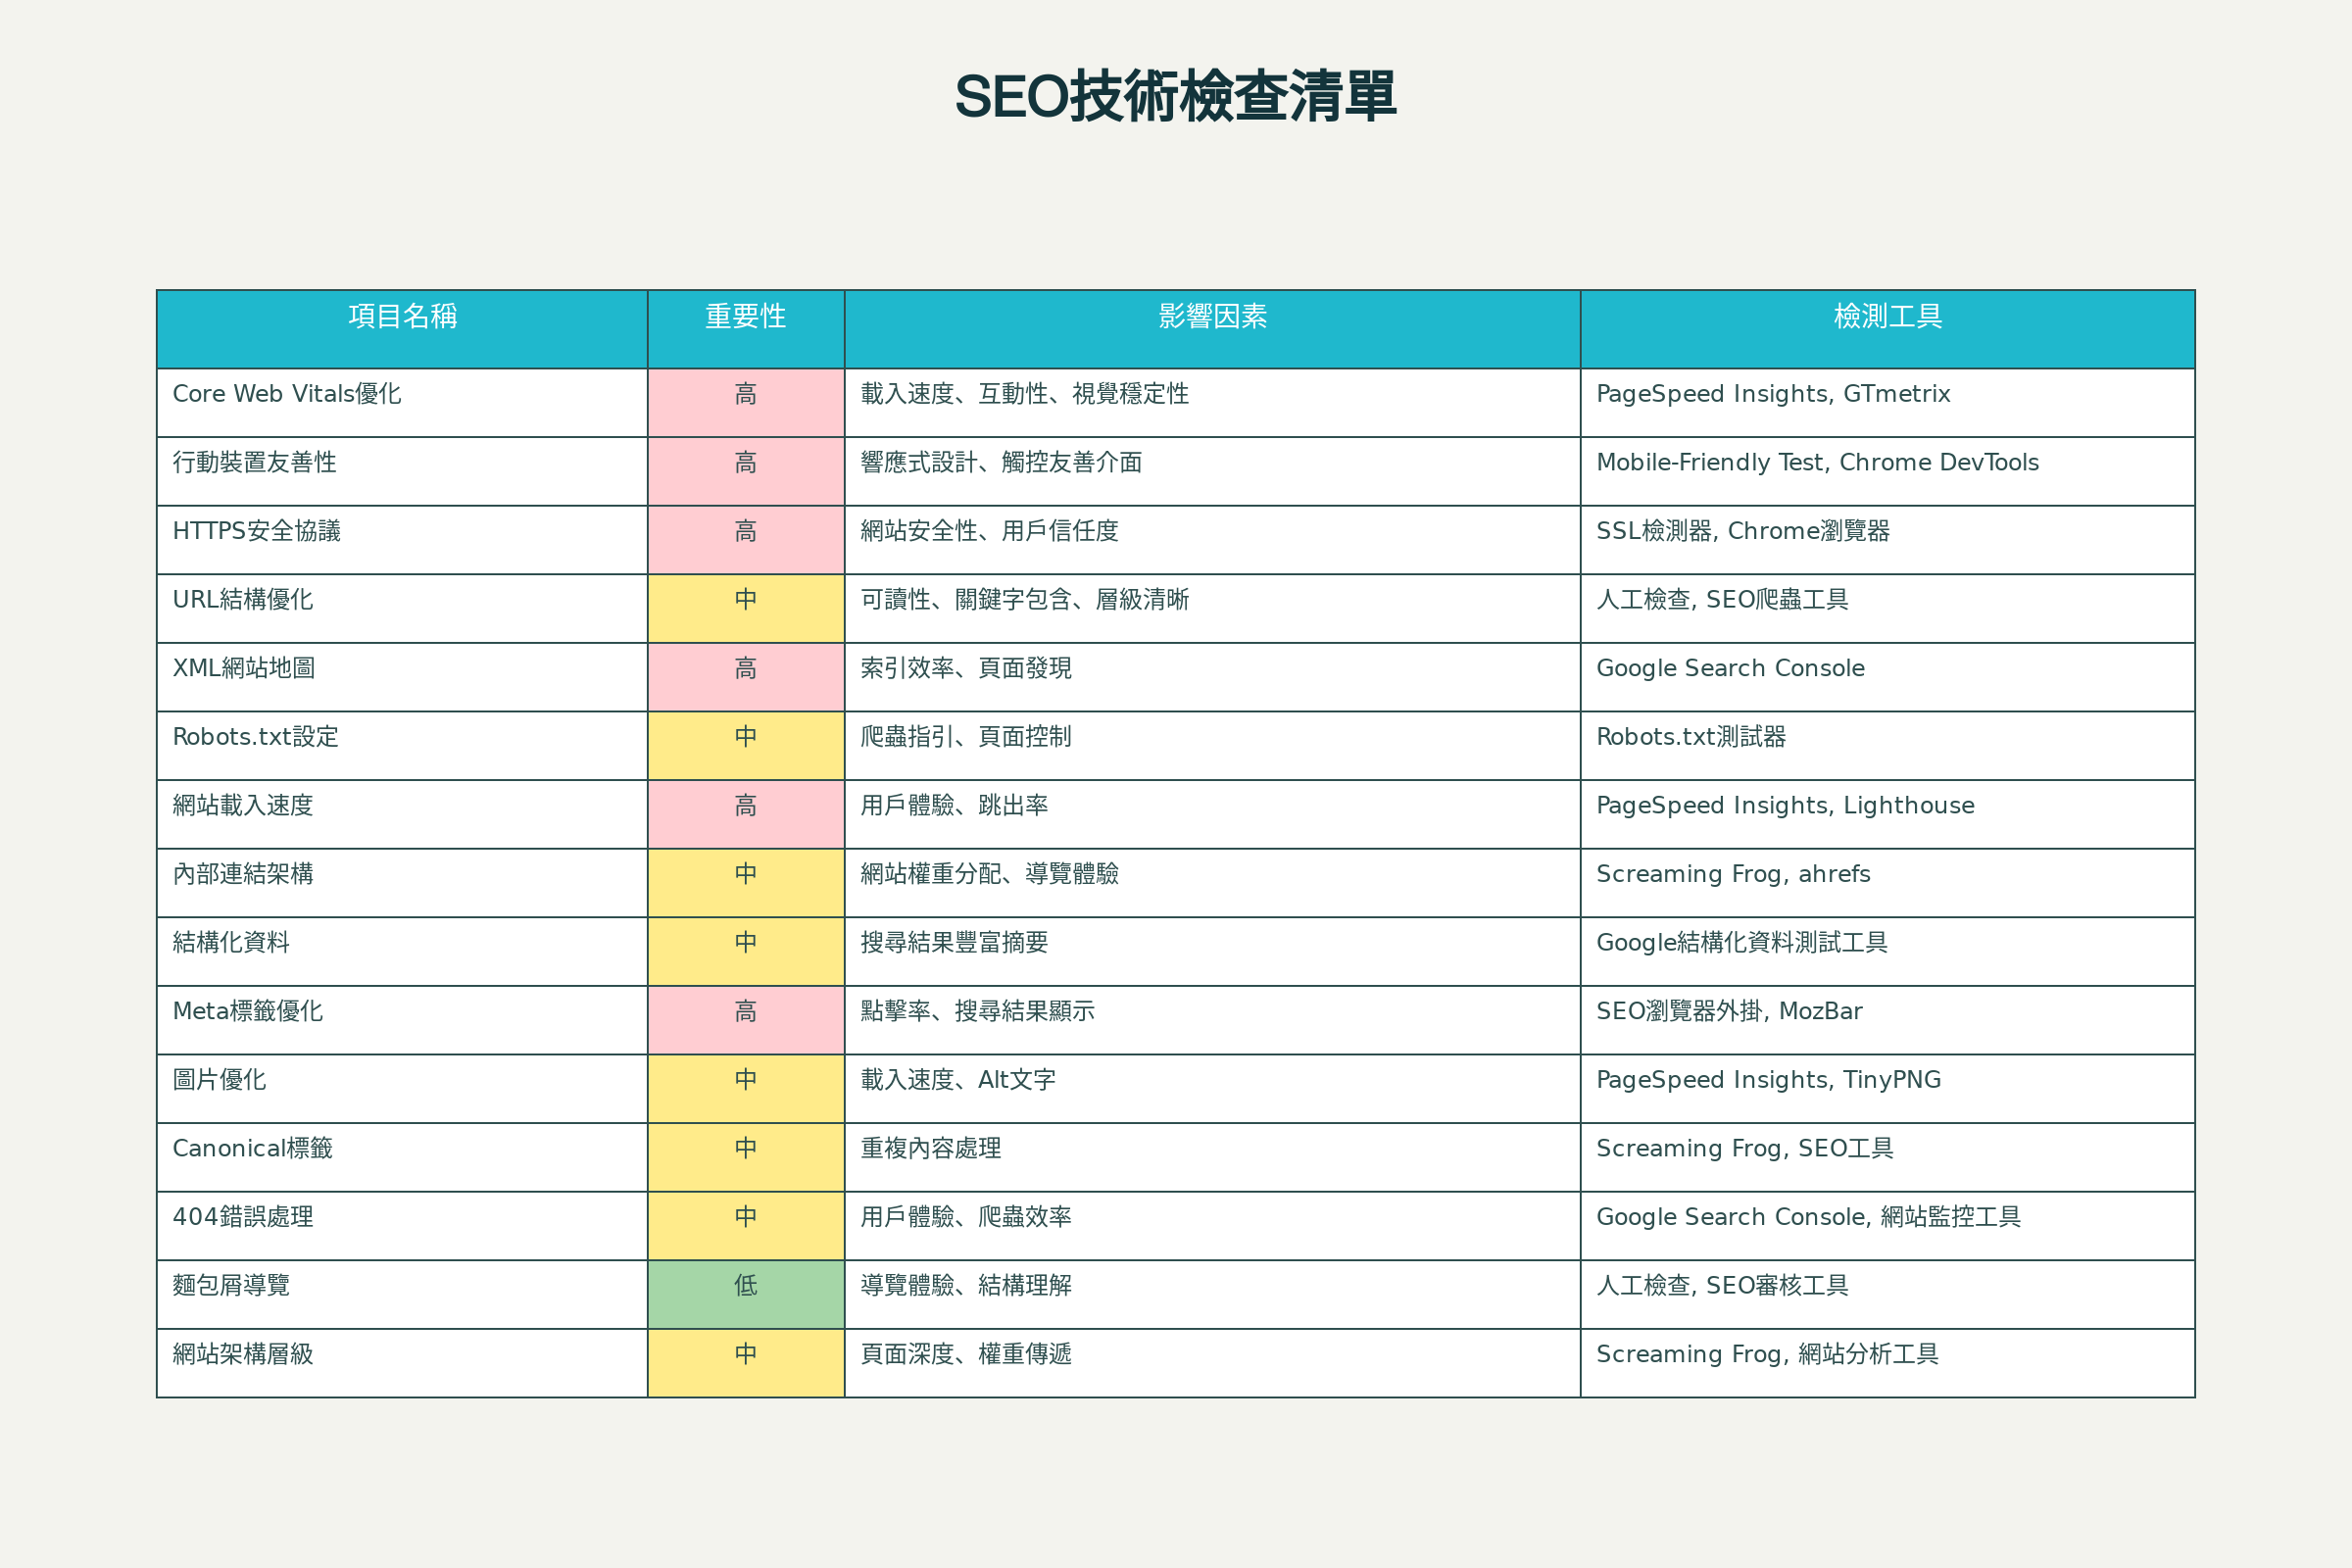The width and height of the screenshot is (2352, 1568).
Task: Click the Meta標籤優化 cell
Action: point(402,1020)
